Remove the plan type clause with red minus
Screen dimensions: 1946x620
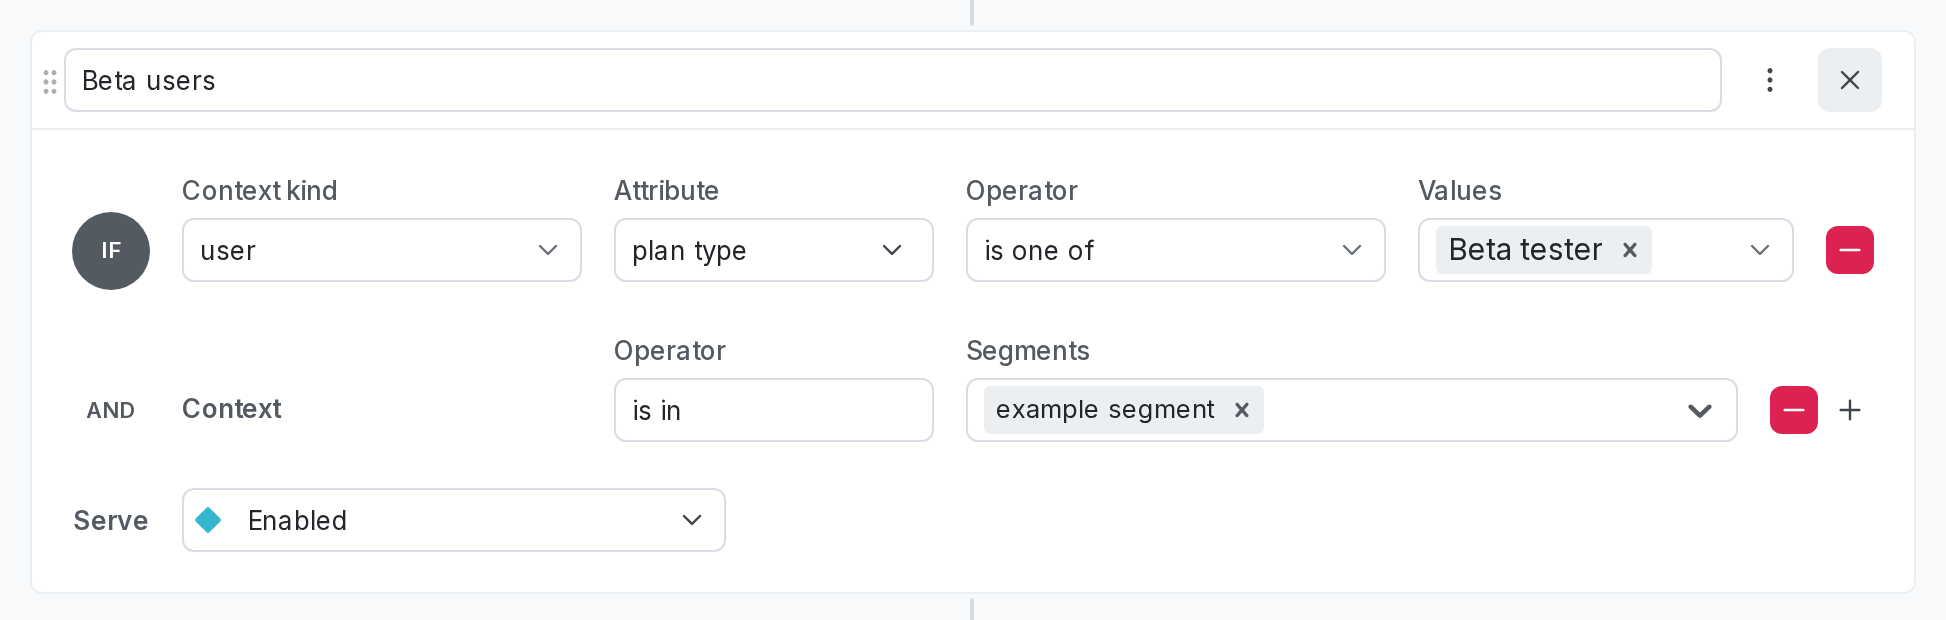tap(1850, 250)
